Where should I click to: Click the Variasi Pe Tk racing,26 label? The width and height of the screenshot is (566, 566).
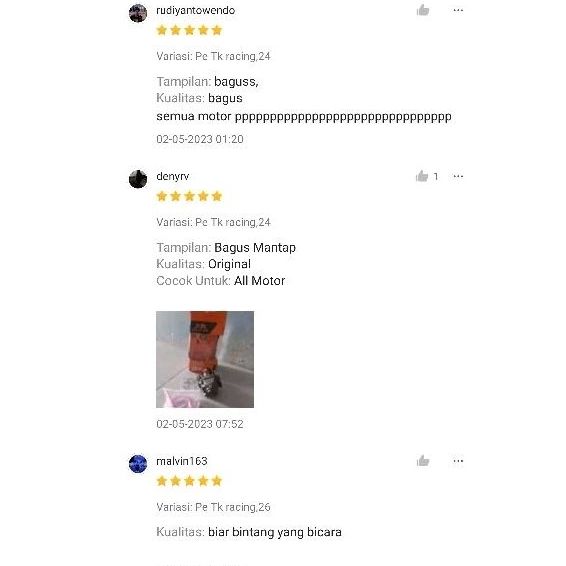coord(213,507)
